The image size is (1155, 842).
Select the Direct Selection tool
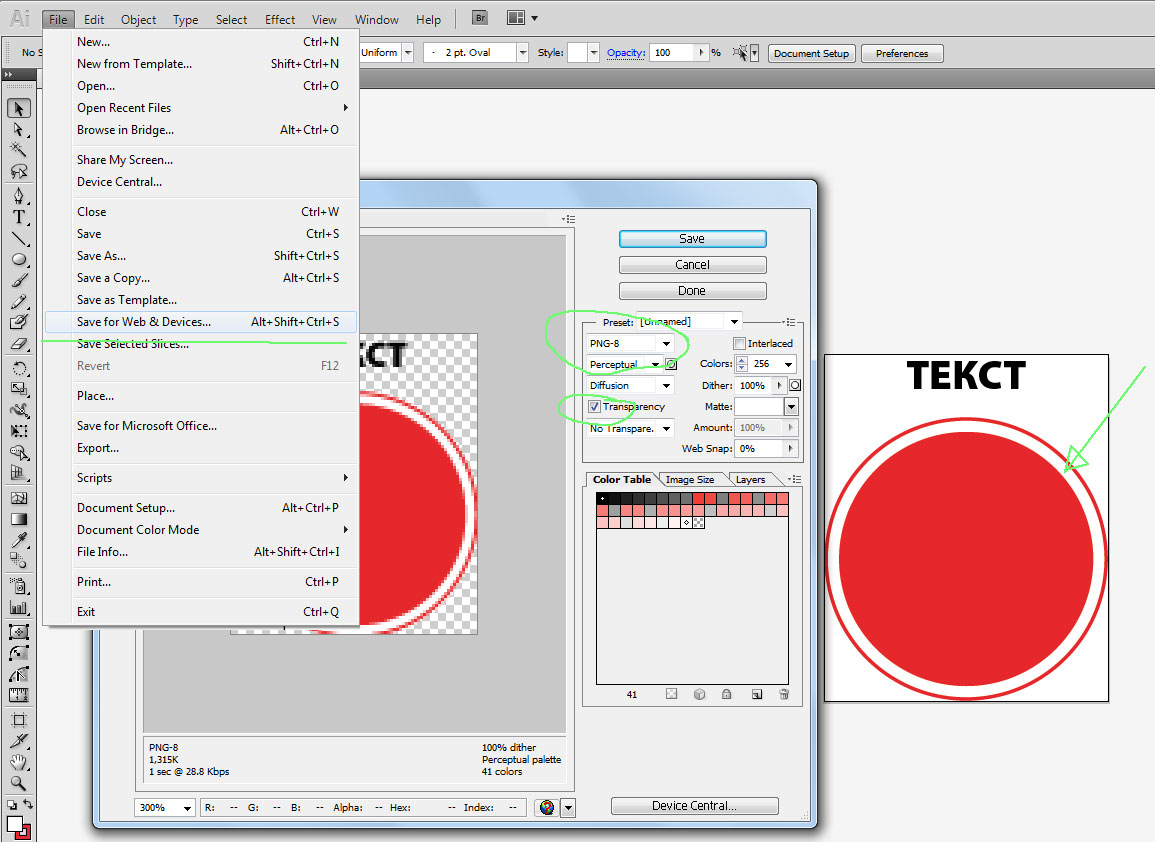pyautogui.click(x=19, y=130)
